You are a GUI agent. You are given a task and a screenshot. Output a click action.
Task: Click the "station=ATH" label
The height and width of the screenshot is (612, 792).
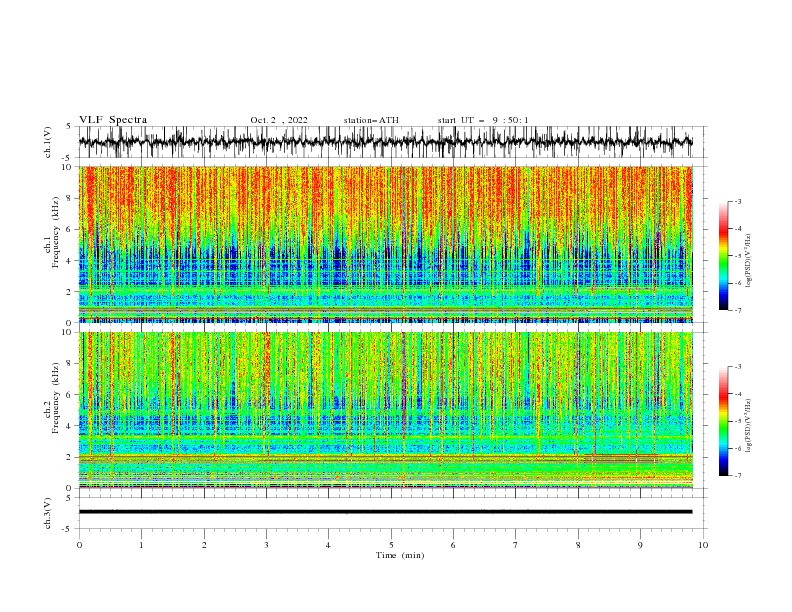click(371, 120)
